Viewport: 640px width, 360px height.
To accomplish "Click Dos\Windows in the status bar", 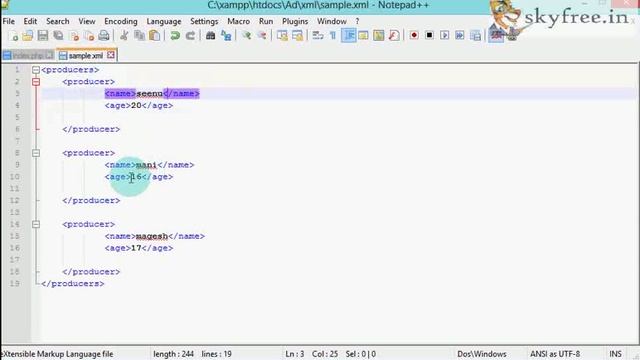I will click(x=482, y=354).
